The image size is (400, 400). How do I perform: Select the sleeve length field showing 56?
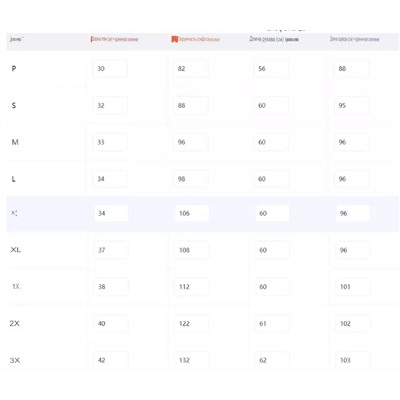click(271, 69)
